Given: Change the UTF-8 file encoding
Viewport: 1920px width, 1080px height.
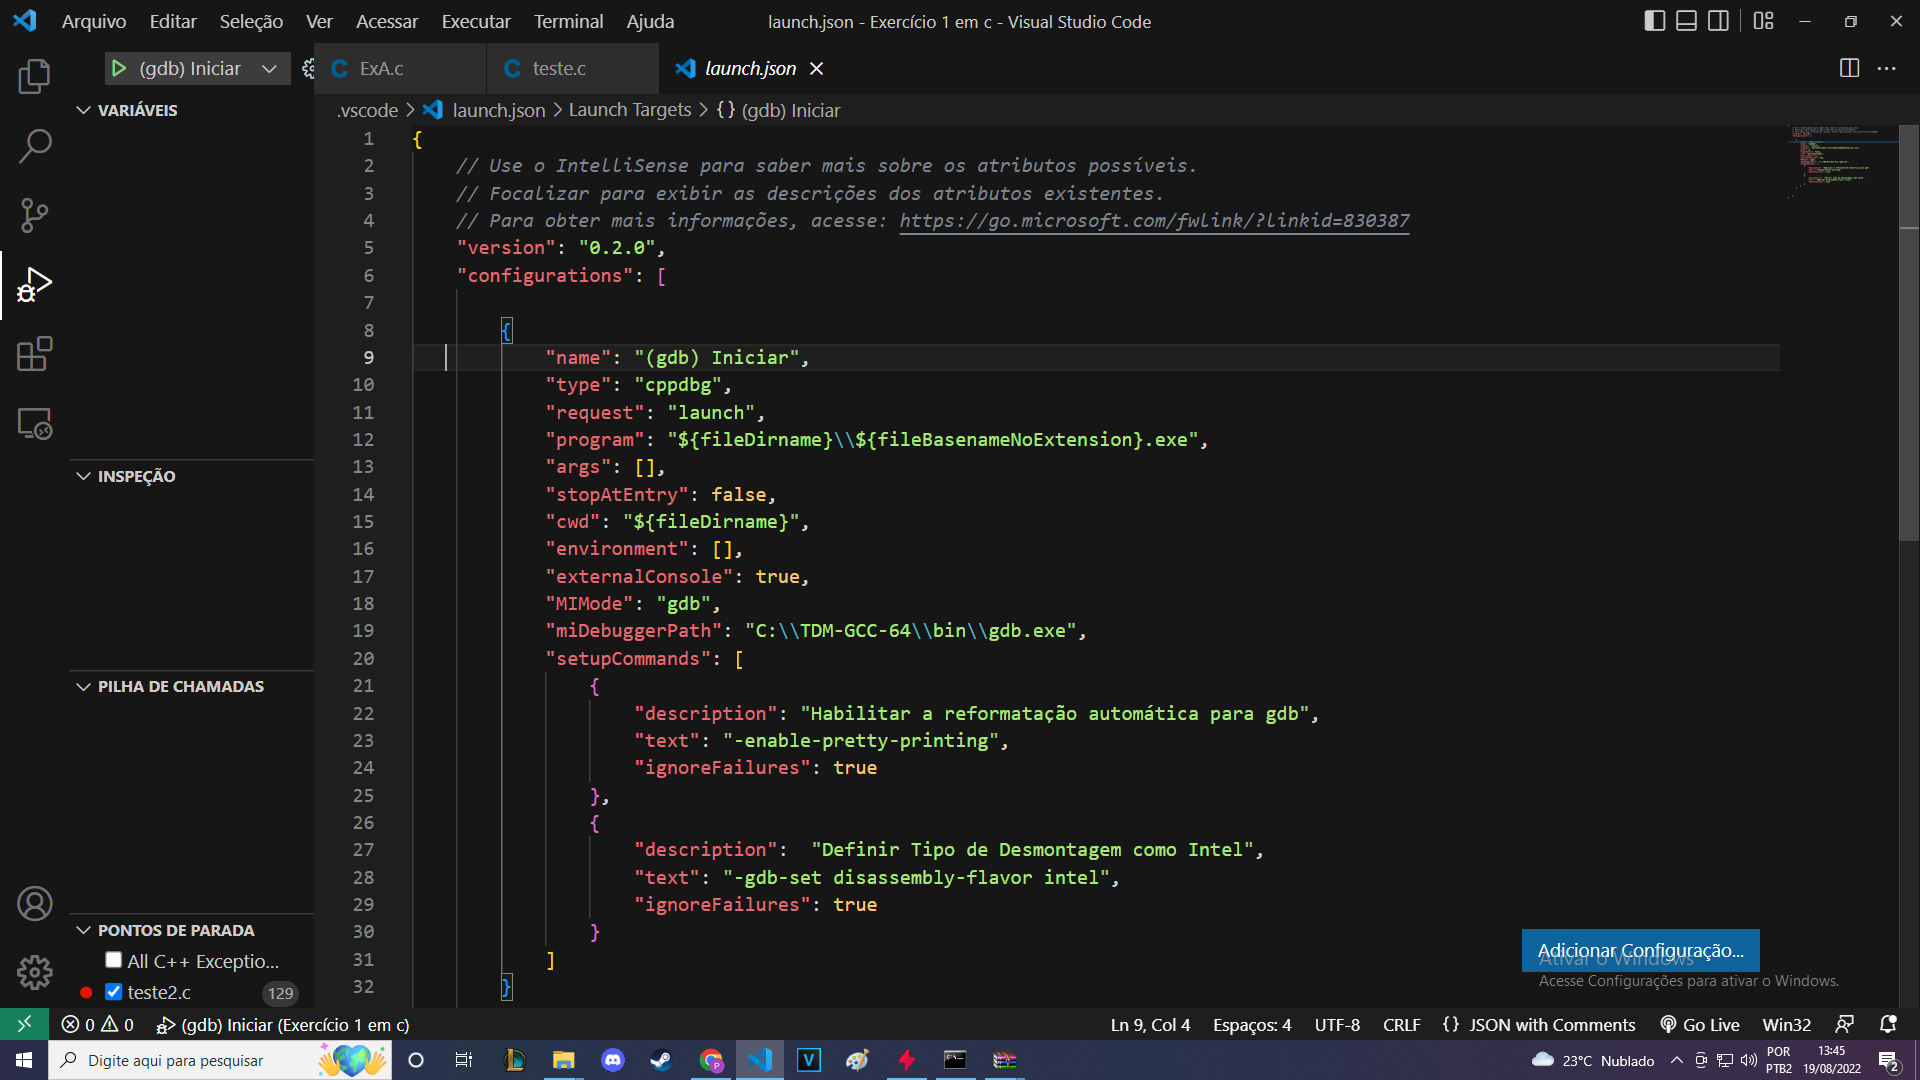Looking at the screenshot, I should click(1337, 1024).
